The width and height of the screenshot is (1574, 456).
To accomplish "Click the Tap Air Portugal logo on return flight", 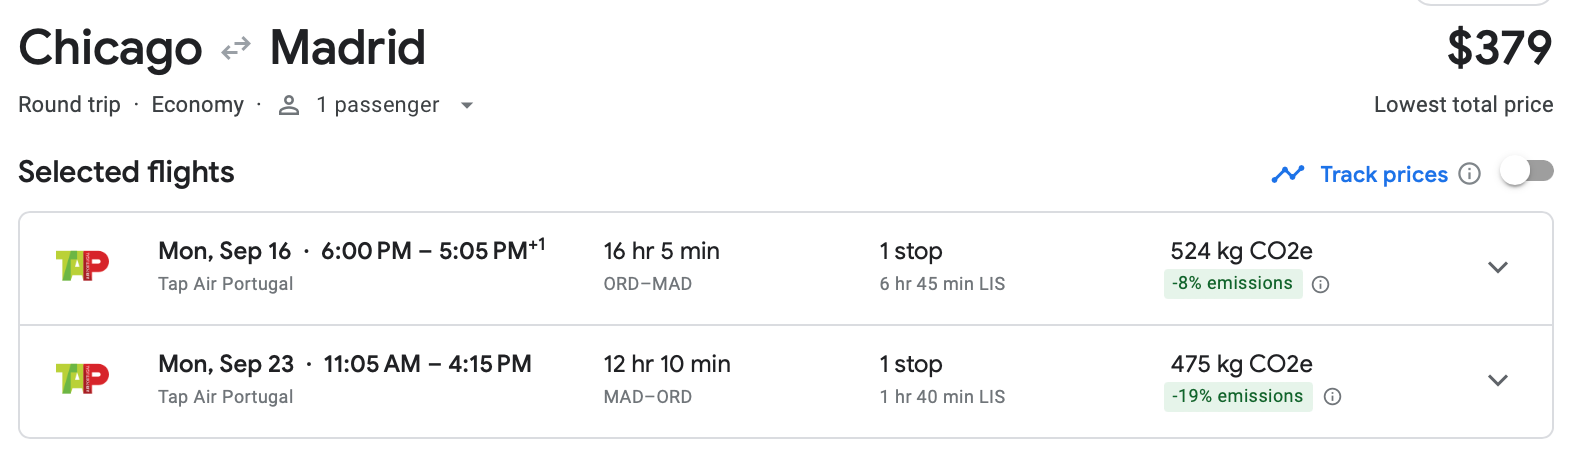I will pos(82,379).
